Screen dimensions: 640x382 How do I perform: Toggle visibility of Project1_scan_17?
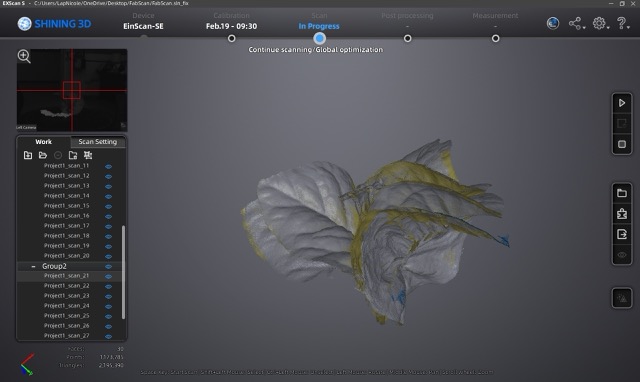click(x=108, y=227)
